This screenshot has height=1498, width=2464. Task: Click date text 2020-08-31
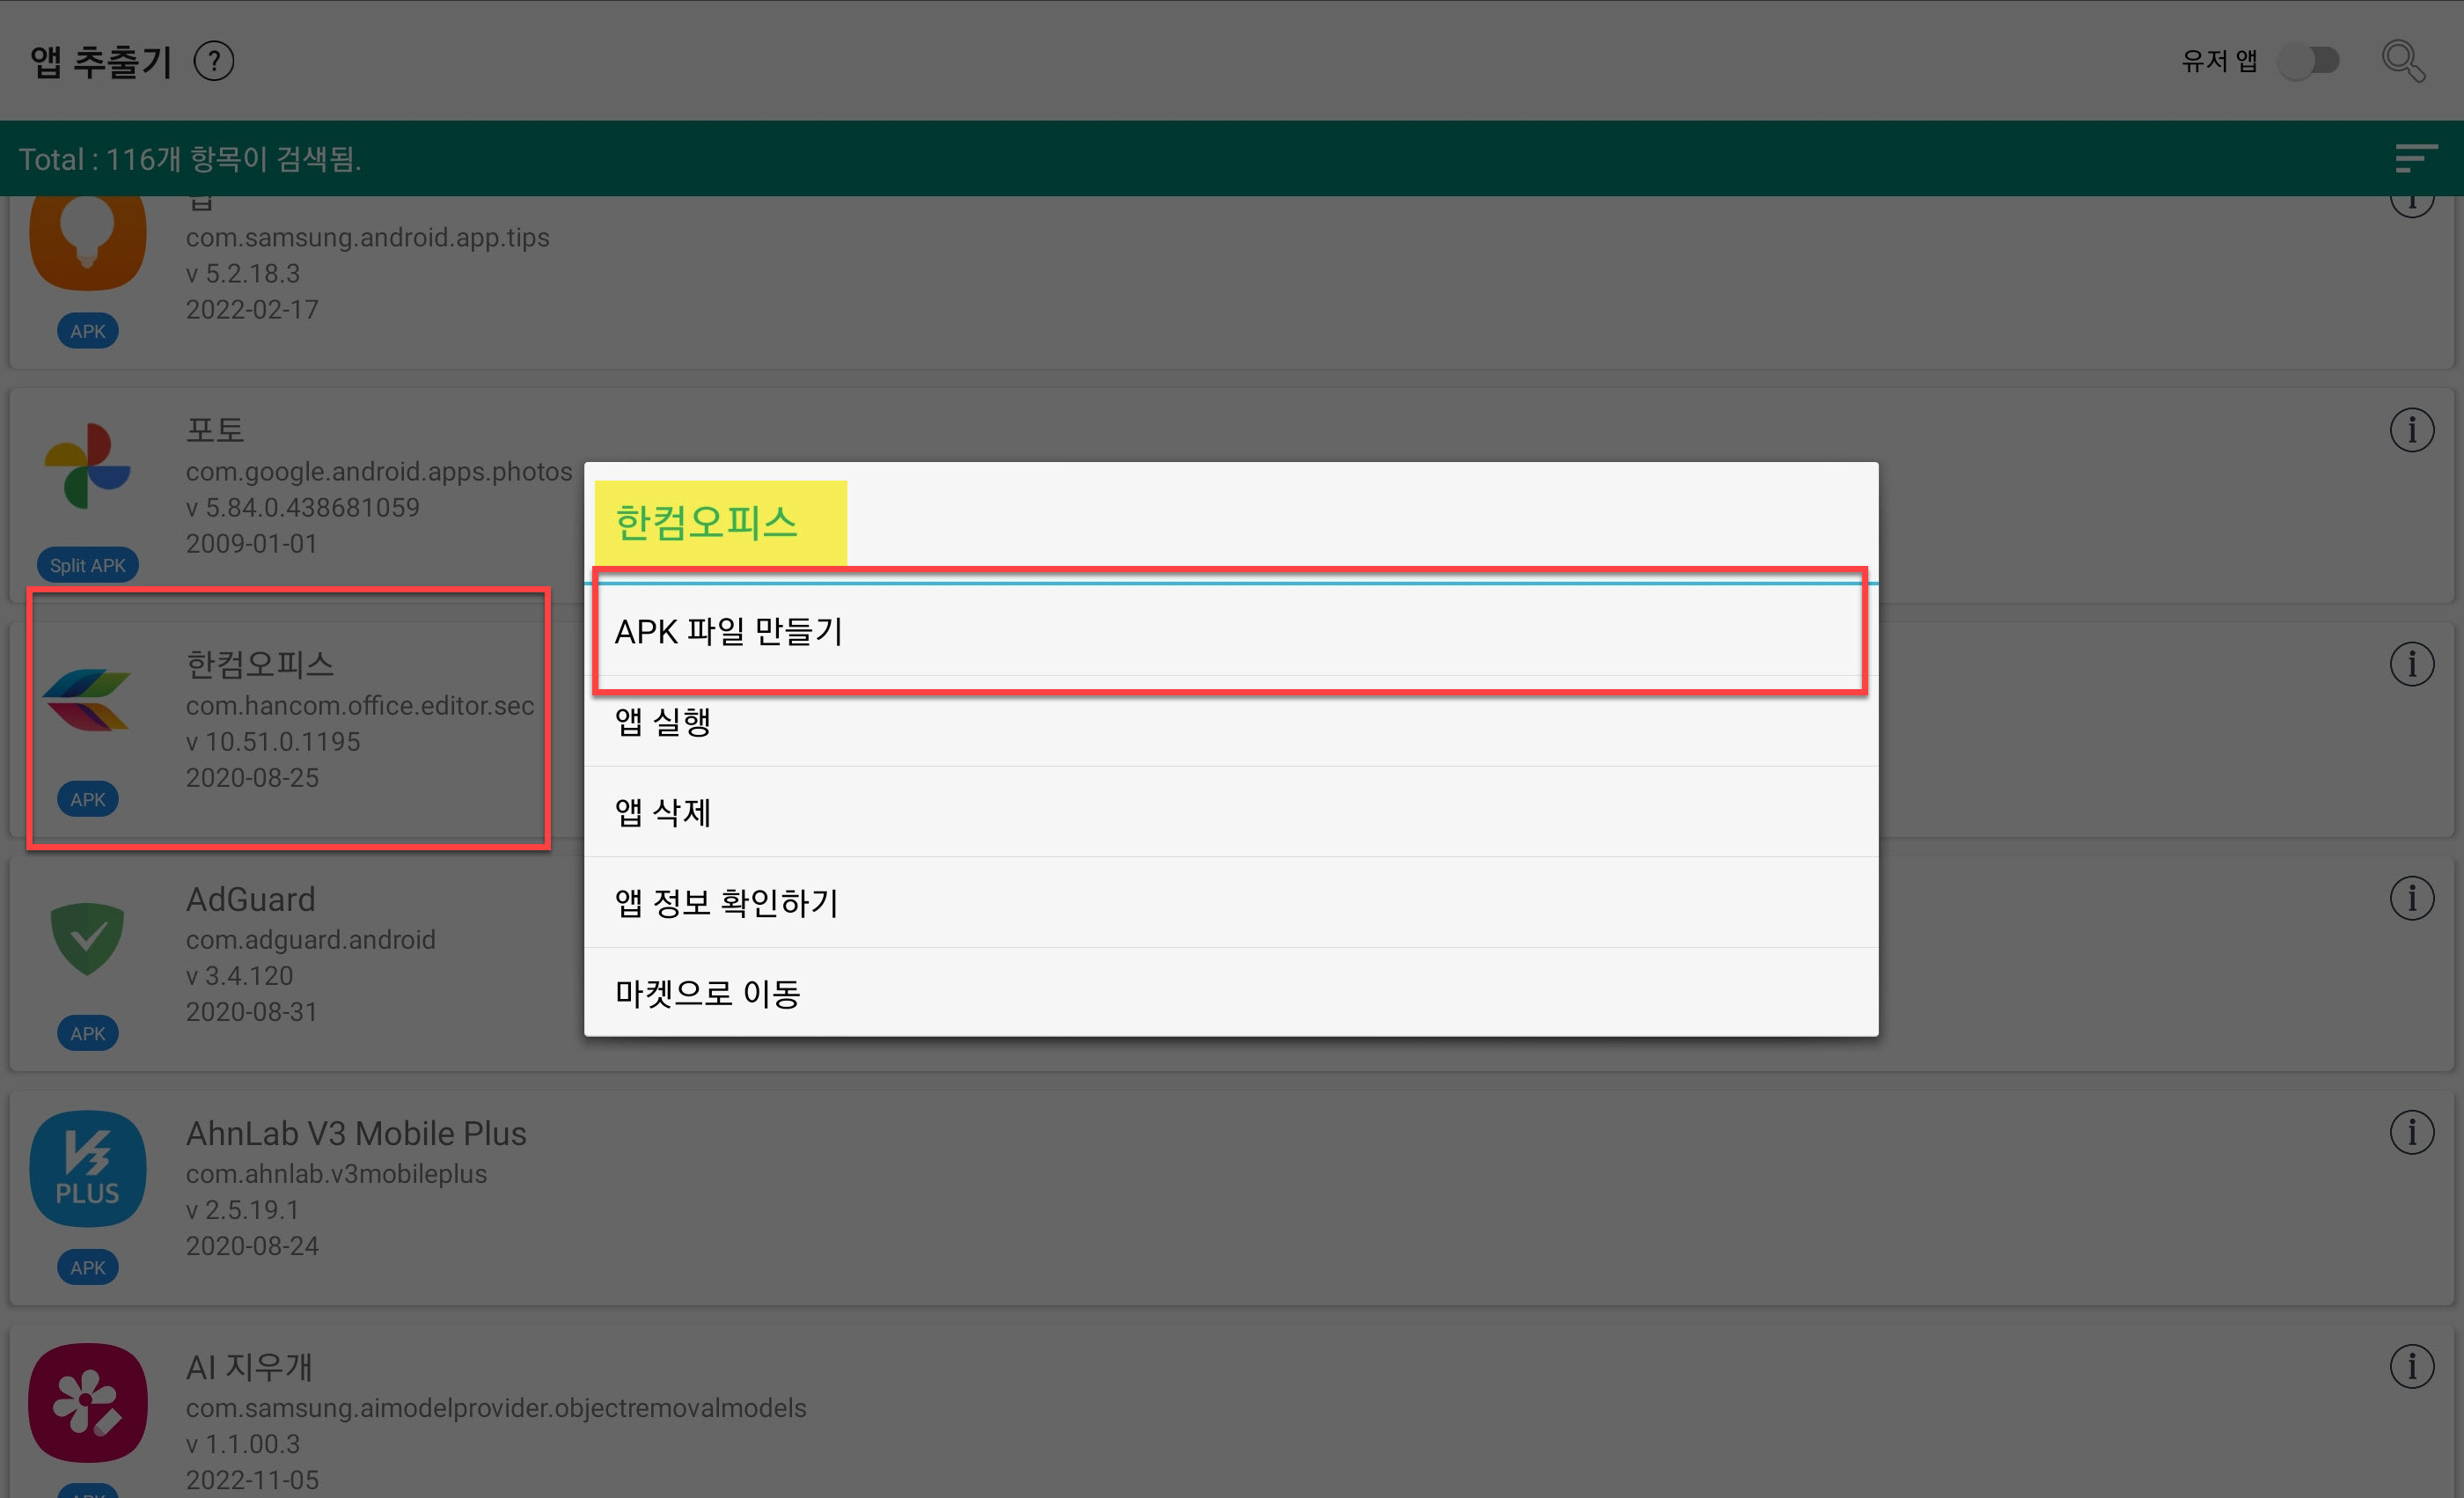click(252, 1011)
